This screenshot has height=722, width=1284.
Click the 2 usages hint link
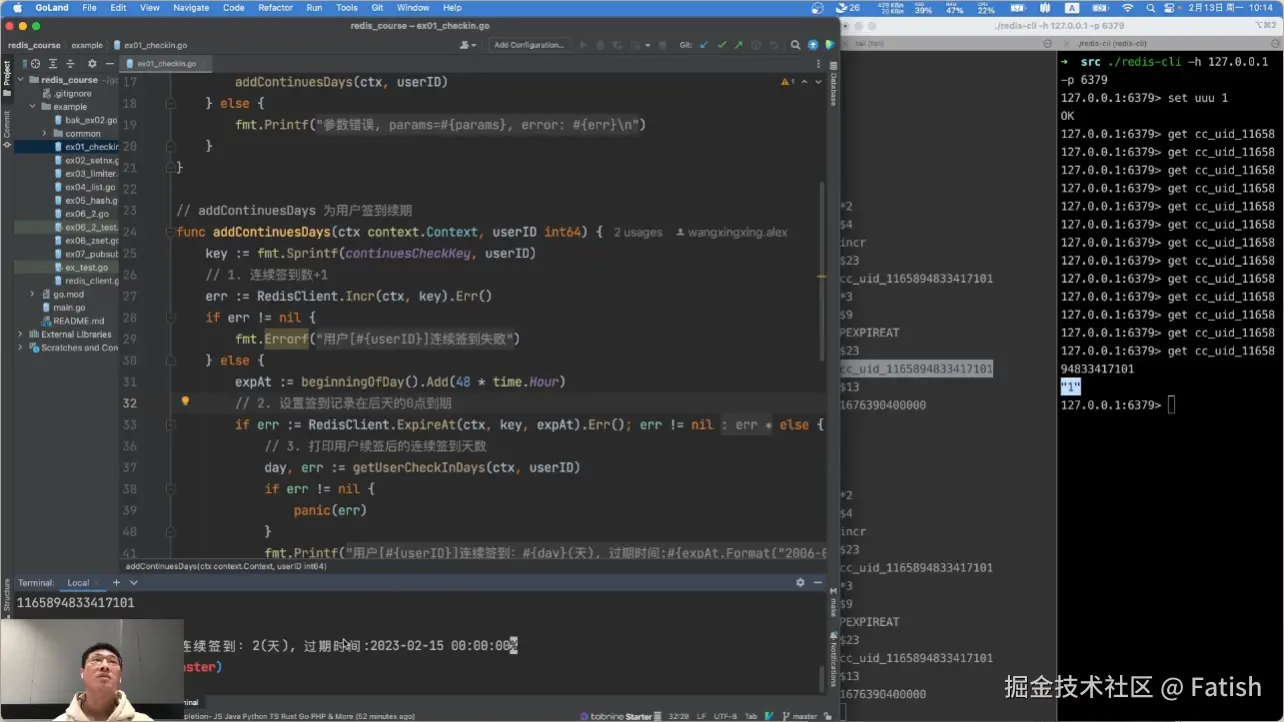[x=638, y=232]
